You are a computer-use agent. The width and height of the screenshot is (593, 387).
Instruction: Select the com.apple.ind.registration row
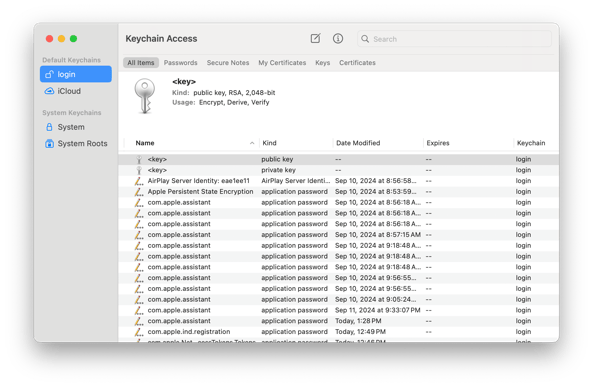[x=338, y=332]
